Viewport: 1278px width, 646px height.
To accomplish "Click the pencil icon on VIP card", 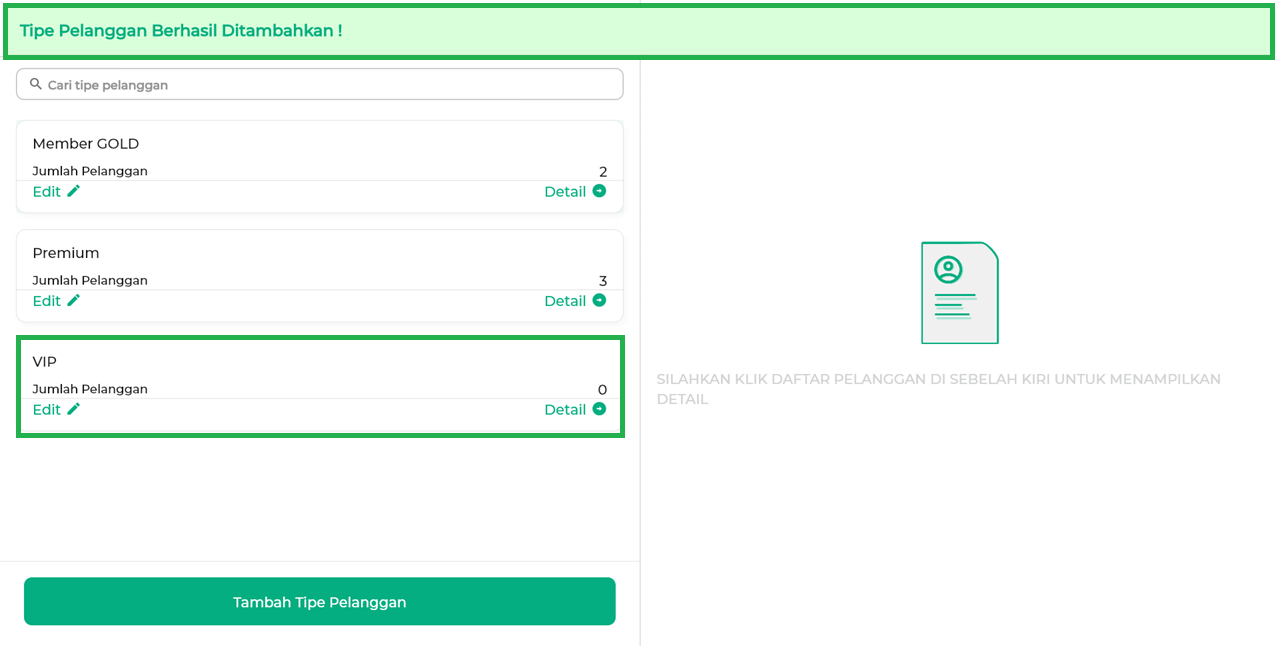I will point(74,409).
